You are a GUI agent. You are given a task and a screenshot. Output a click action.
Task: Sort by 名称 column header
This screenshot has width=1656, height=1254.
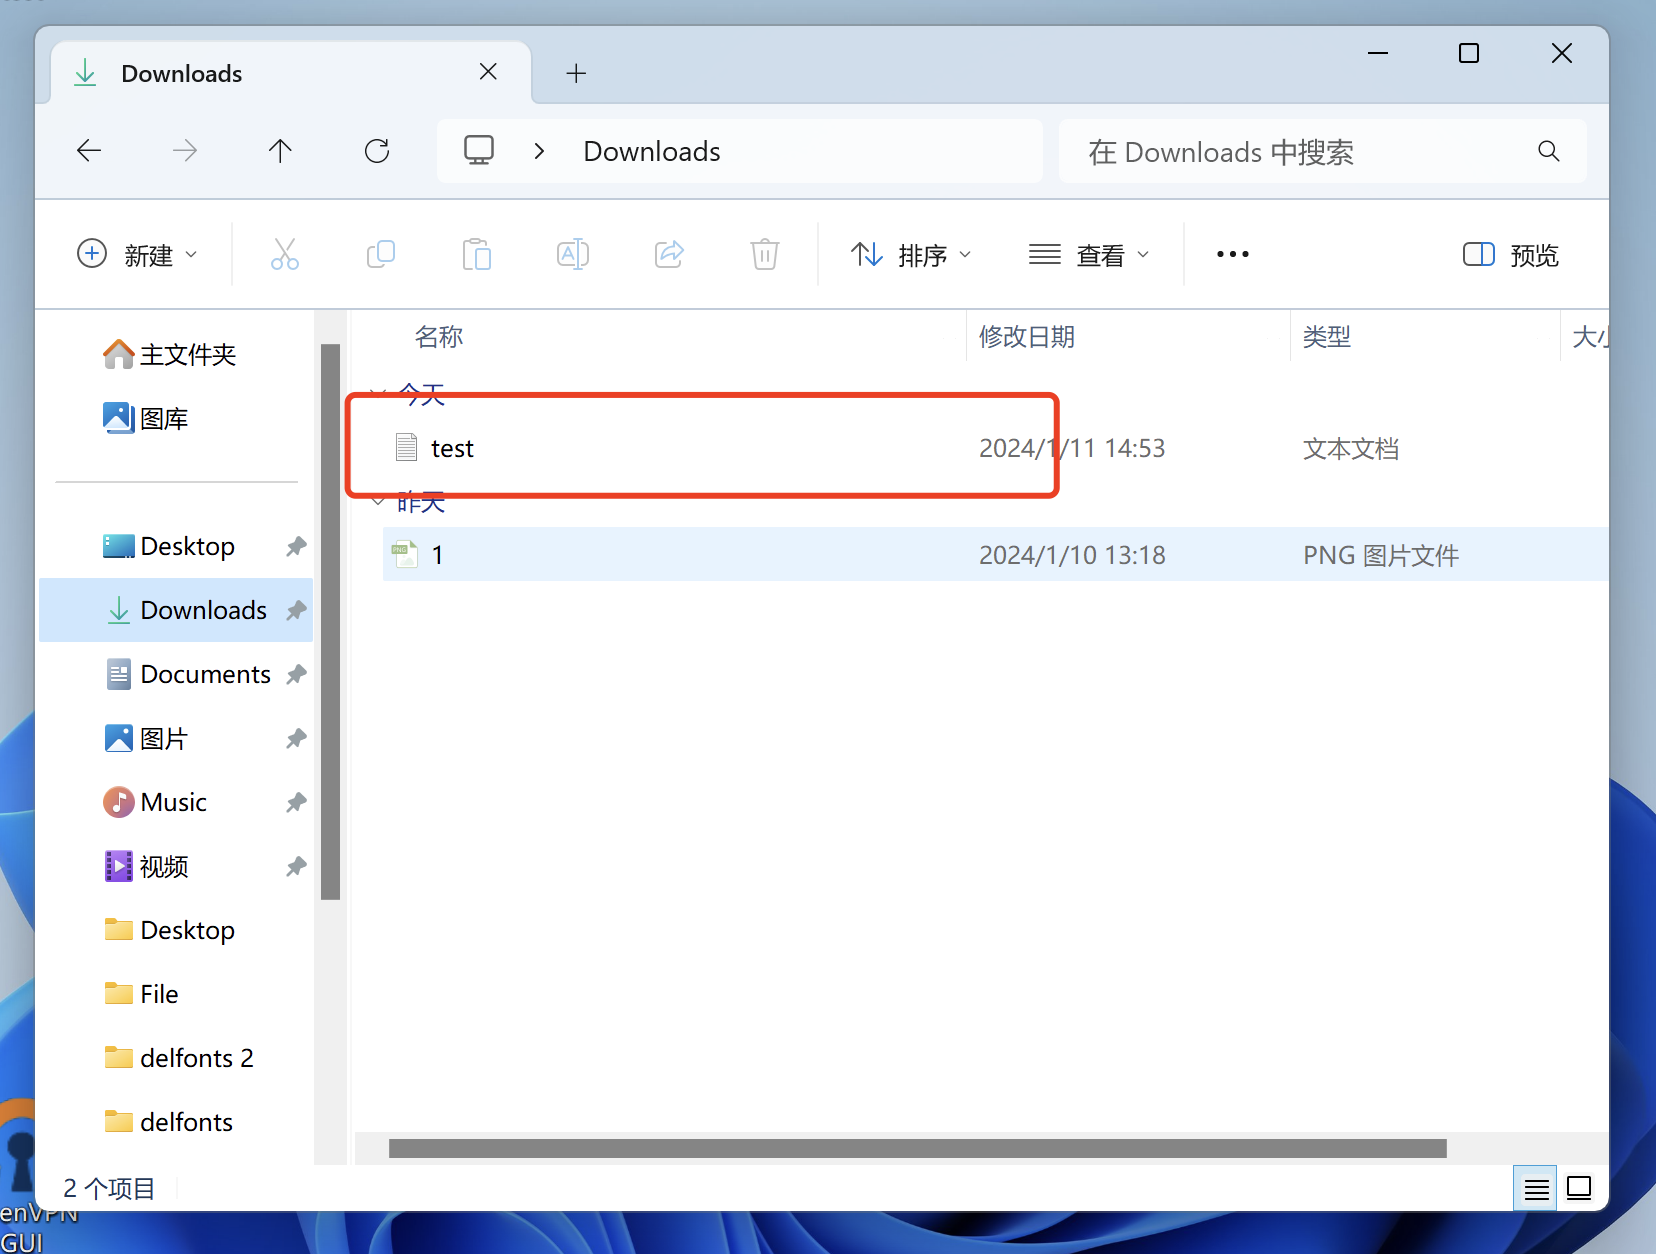coord(439,337)
